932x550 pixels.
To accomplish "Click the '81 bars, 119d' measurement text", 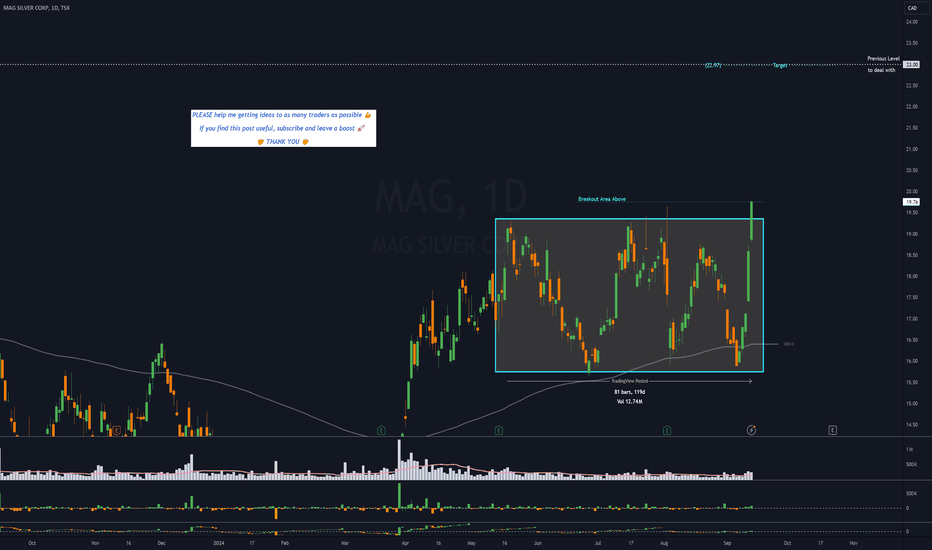I will [x=629, y=392].
